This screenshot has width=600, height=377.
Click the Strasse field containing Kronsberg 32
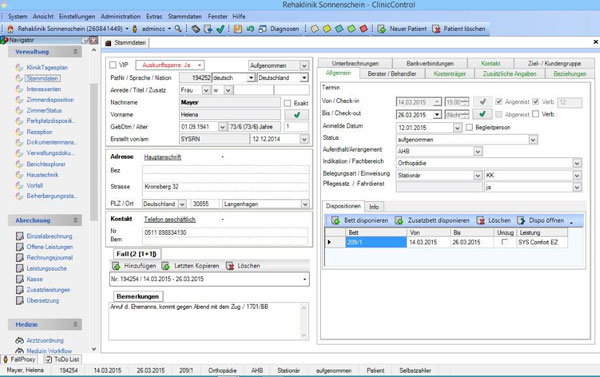pos(226,187)
